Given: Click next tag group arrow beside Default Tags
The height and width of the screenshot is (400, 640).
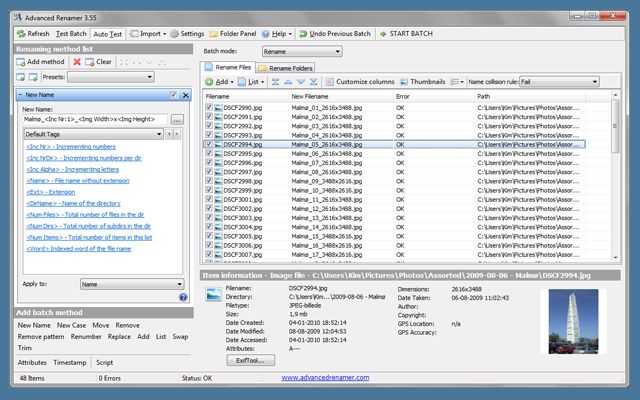Looking at the screenshot, I should pos(177,134).
